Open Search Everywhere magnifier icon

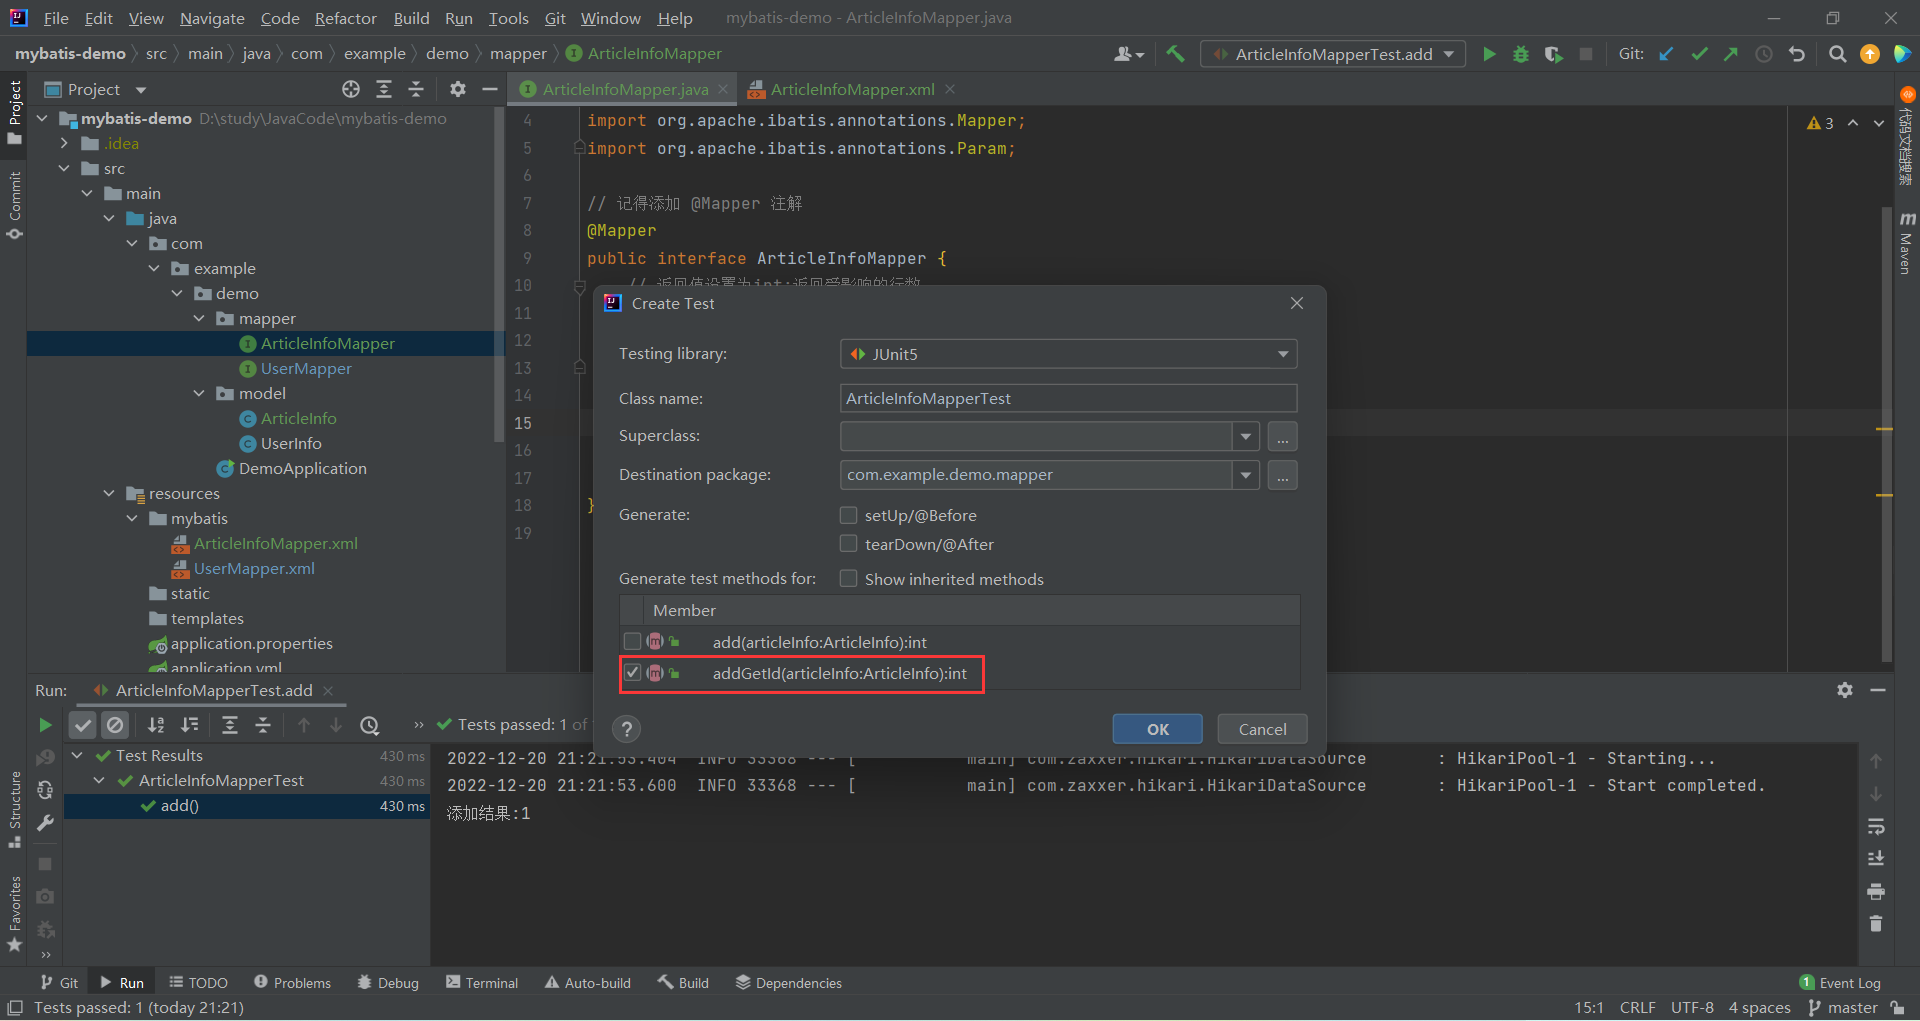(x=1837, y=54)
